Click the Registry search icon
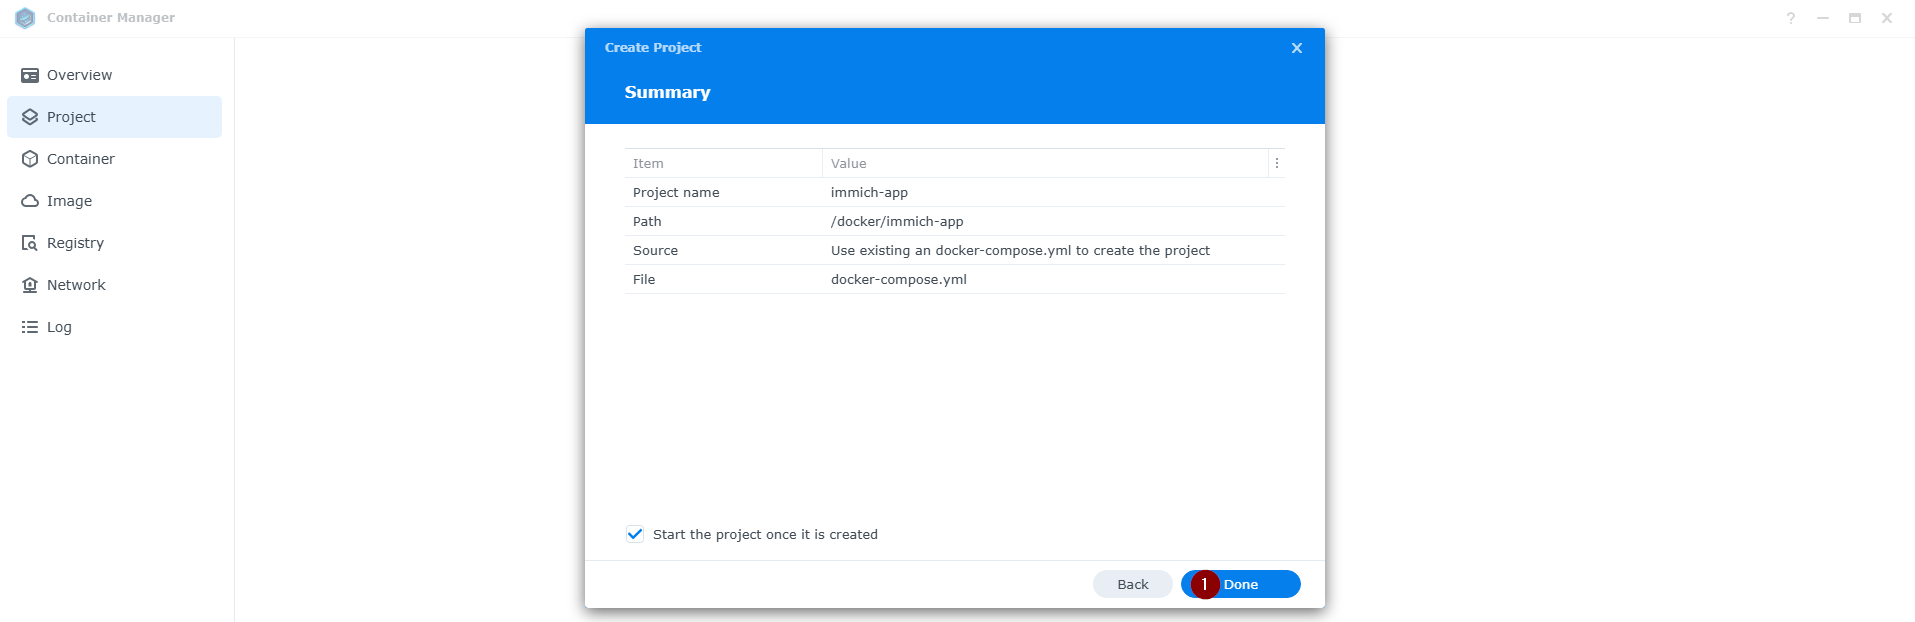The width and height of the screenshot is (1915, 622). [x=30, y=243]
